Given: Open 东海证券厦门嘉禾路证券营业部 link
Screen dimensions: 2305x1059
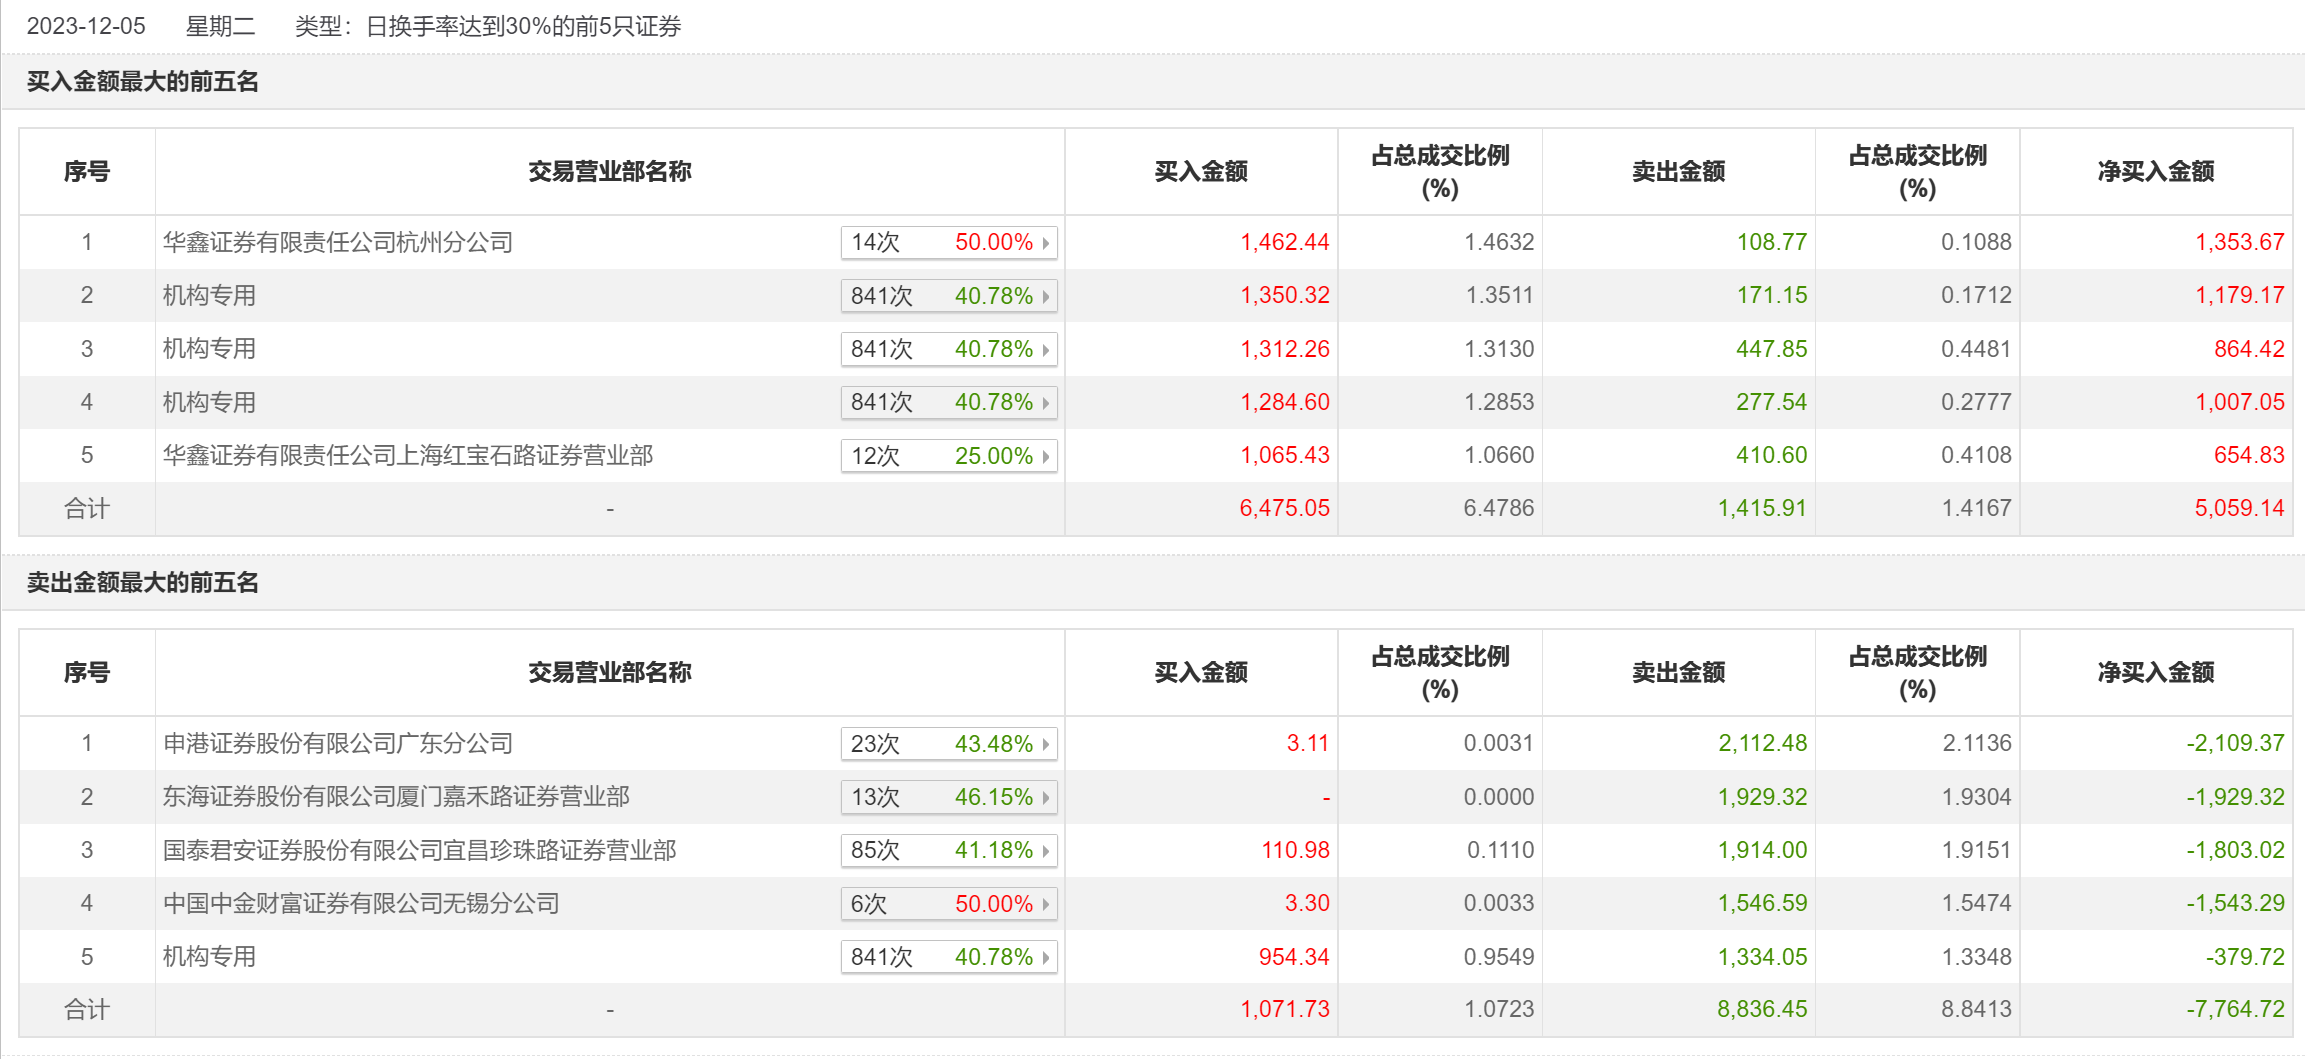Looking at the screenshot, I should (396, 797).
